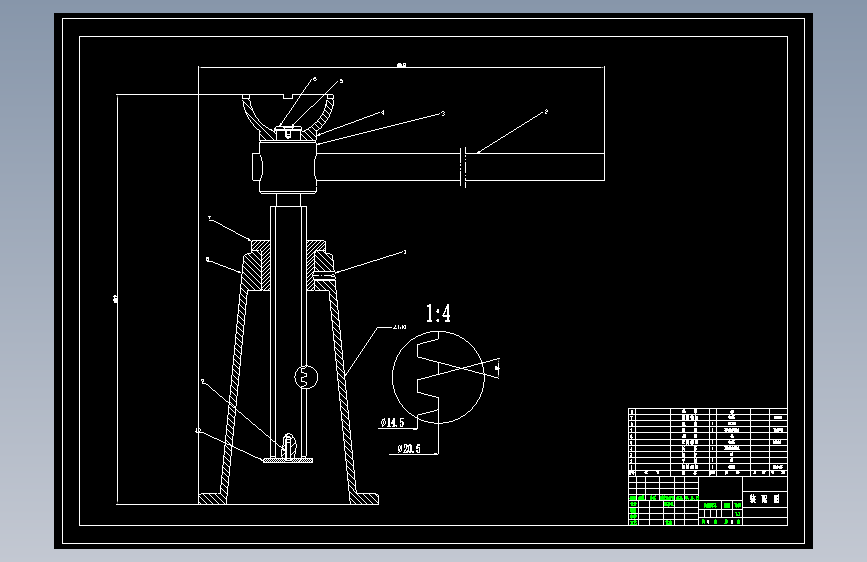Click part balloon number 3 label
Screen dimensions: 867x562
click(x=443, y=113)
